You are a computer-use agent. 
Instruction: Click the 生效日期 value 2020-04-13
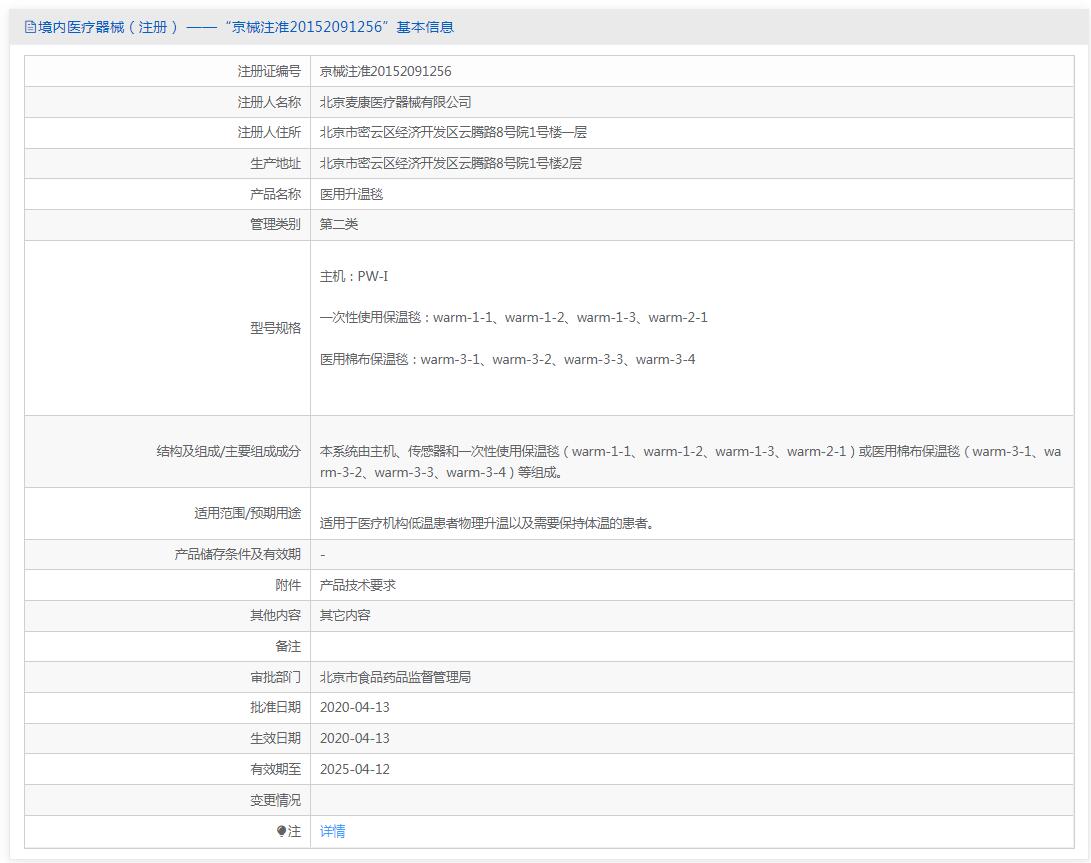(355, 738)
